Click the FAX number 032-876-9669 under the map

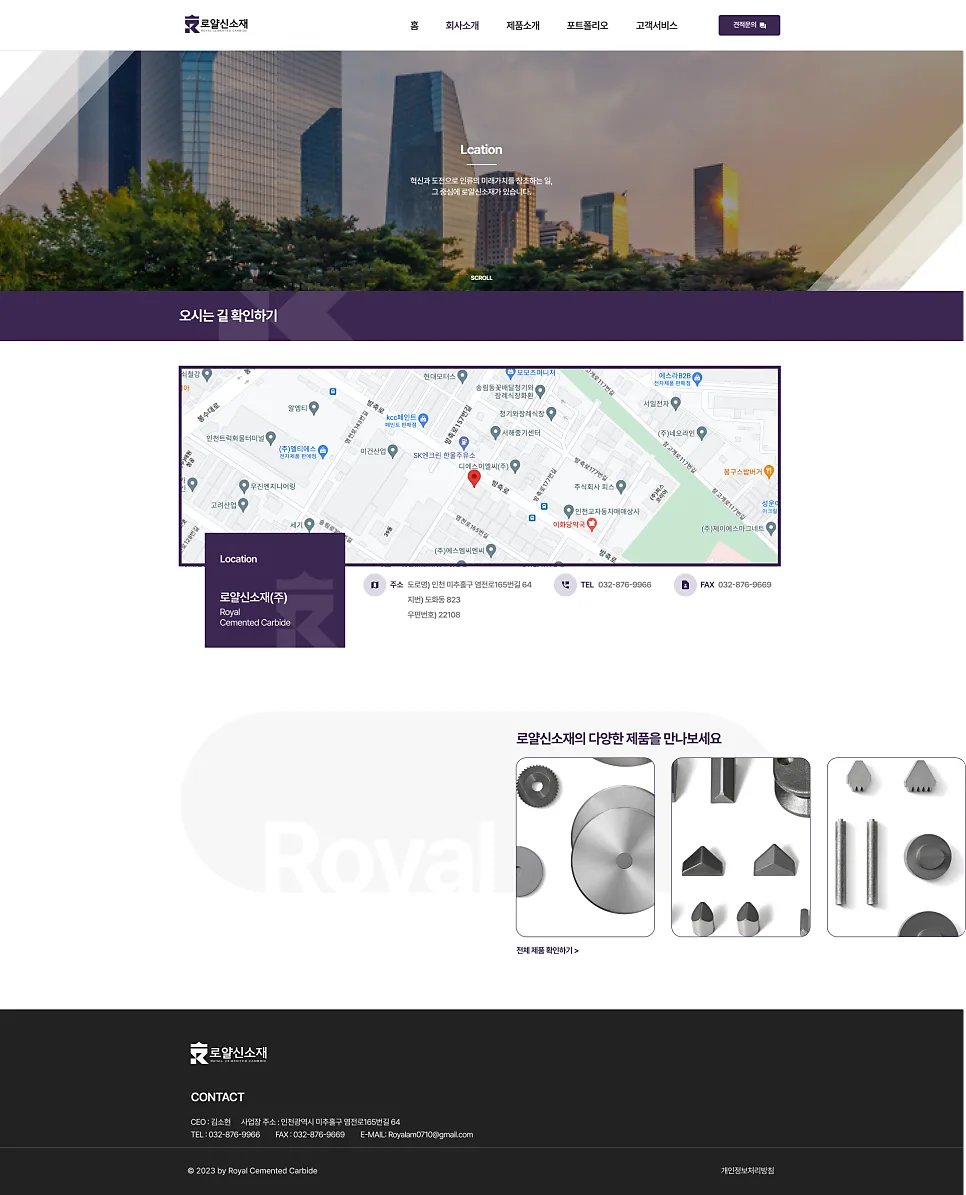[744, 585]
